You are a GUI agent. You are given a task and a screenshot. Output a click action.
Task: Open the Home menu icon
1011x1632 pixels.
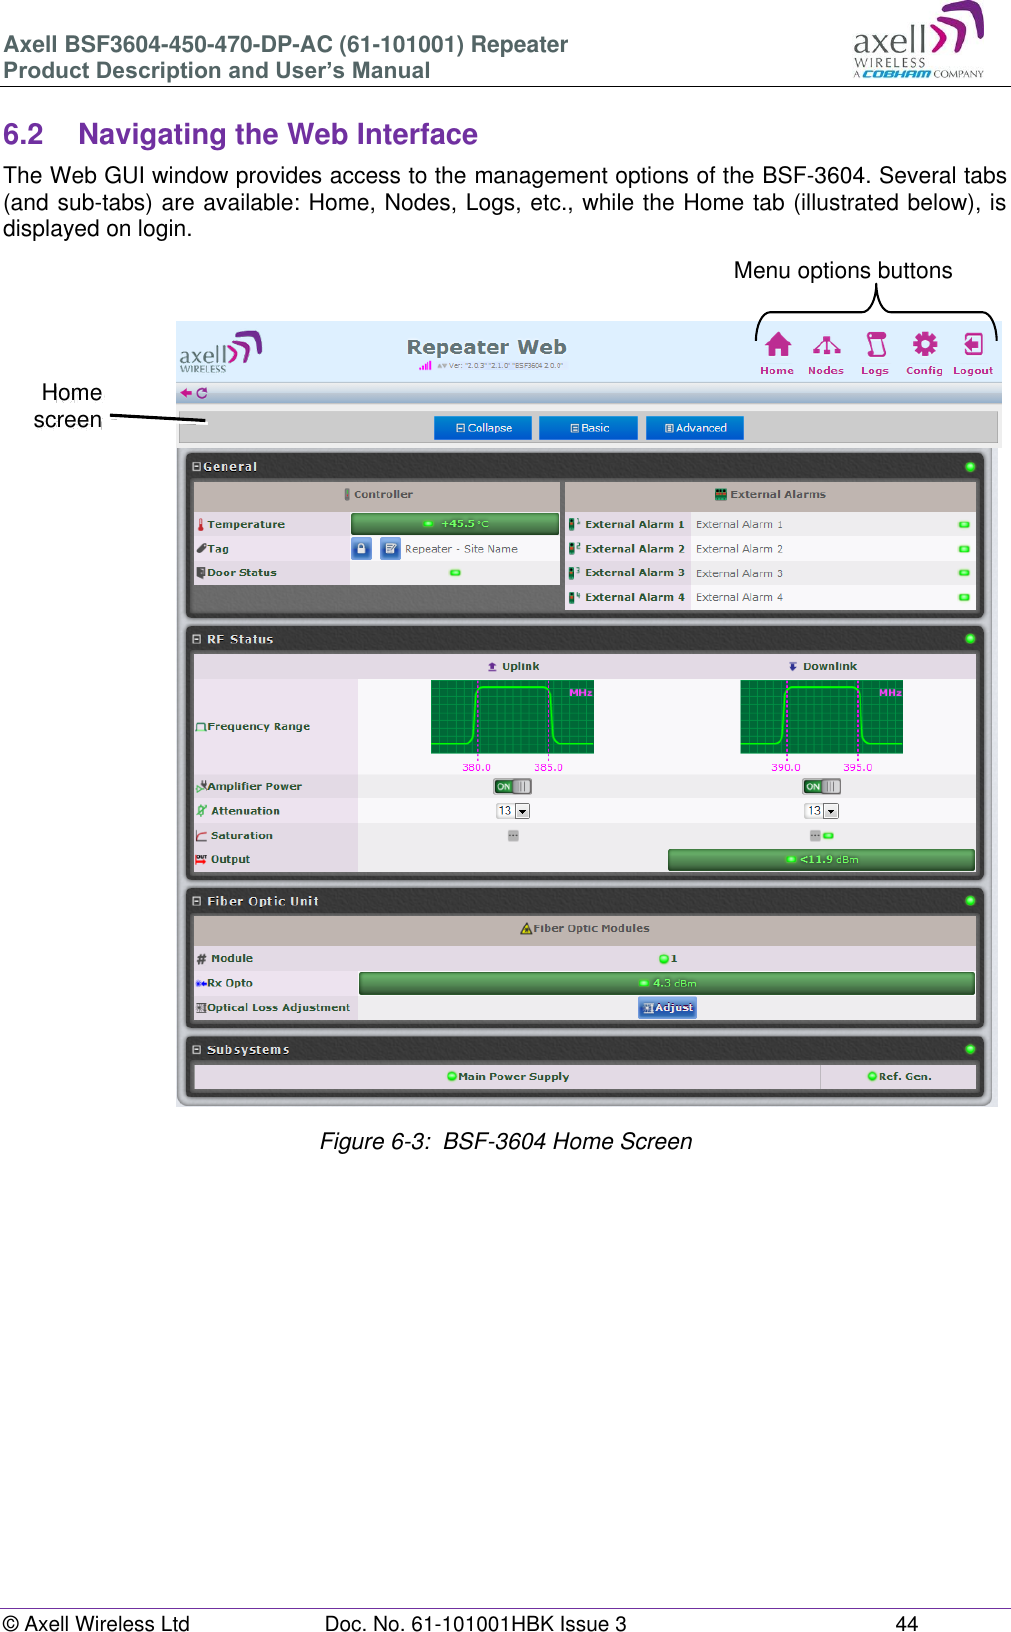point(777,346)
